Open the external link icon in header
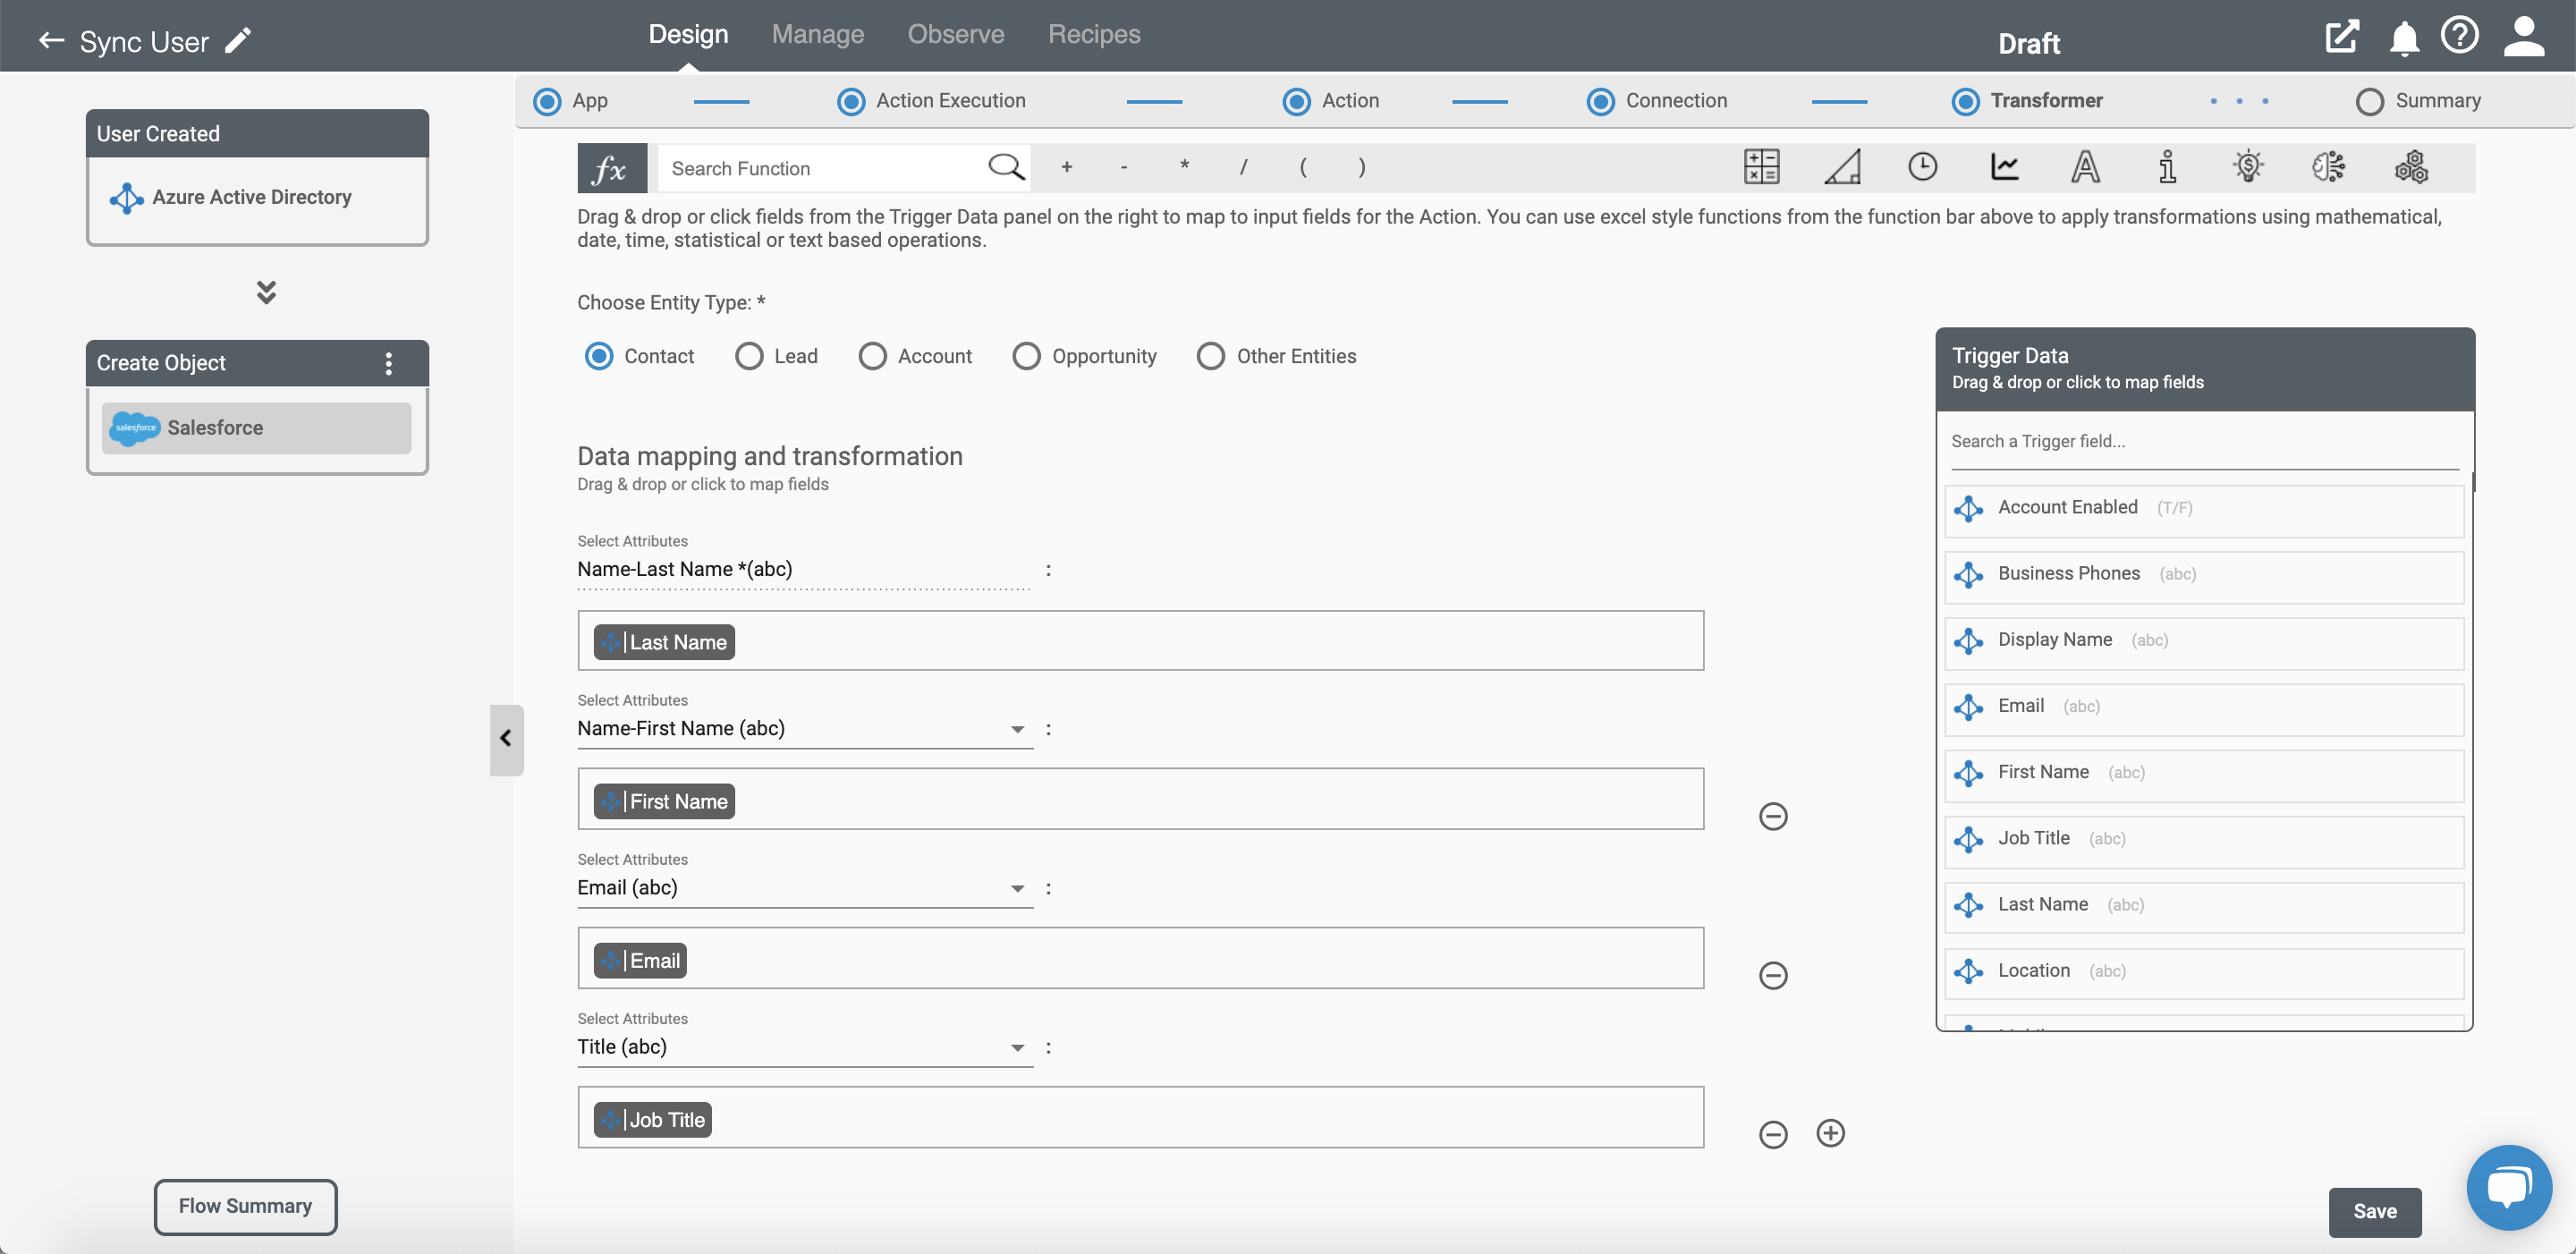This screenshot has height=1254, width=2576. pos(2342,37)
